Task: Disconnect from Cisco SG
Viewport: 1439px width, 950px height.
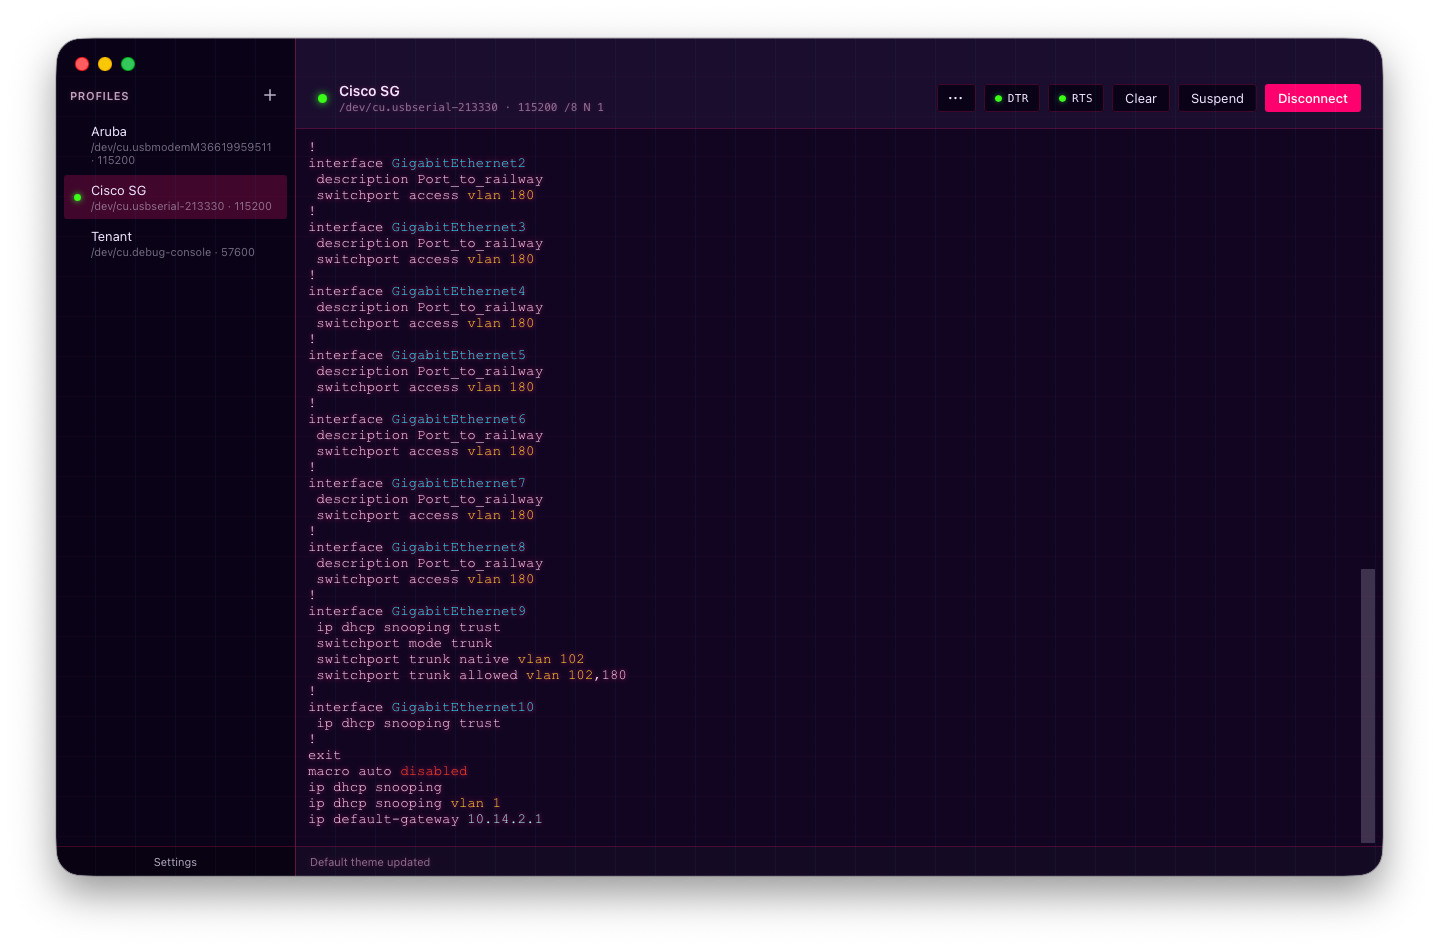Action: [x=1312, y=98]
